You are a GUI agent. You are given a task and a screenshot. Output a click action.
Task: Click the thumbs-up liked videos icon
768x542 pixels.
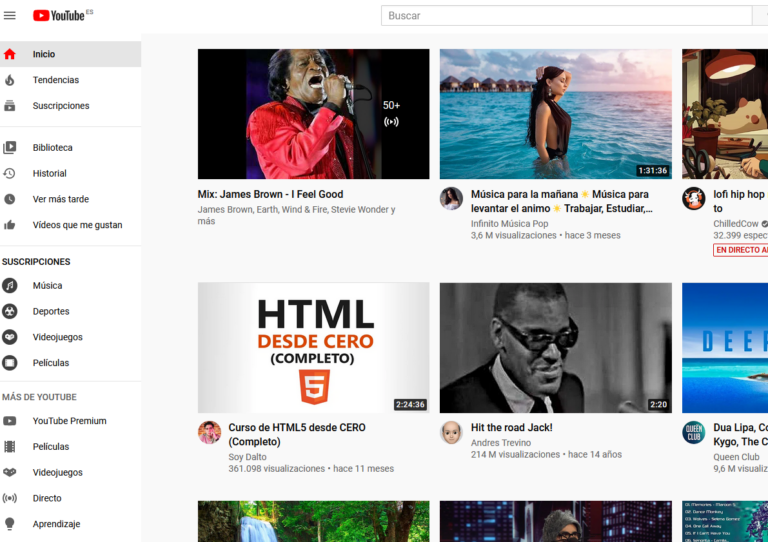point(10,225)
